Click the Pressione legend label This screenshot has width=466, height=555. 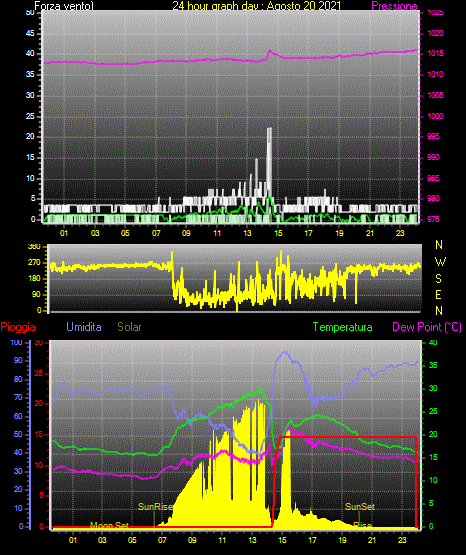point(394,6)
